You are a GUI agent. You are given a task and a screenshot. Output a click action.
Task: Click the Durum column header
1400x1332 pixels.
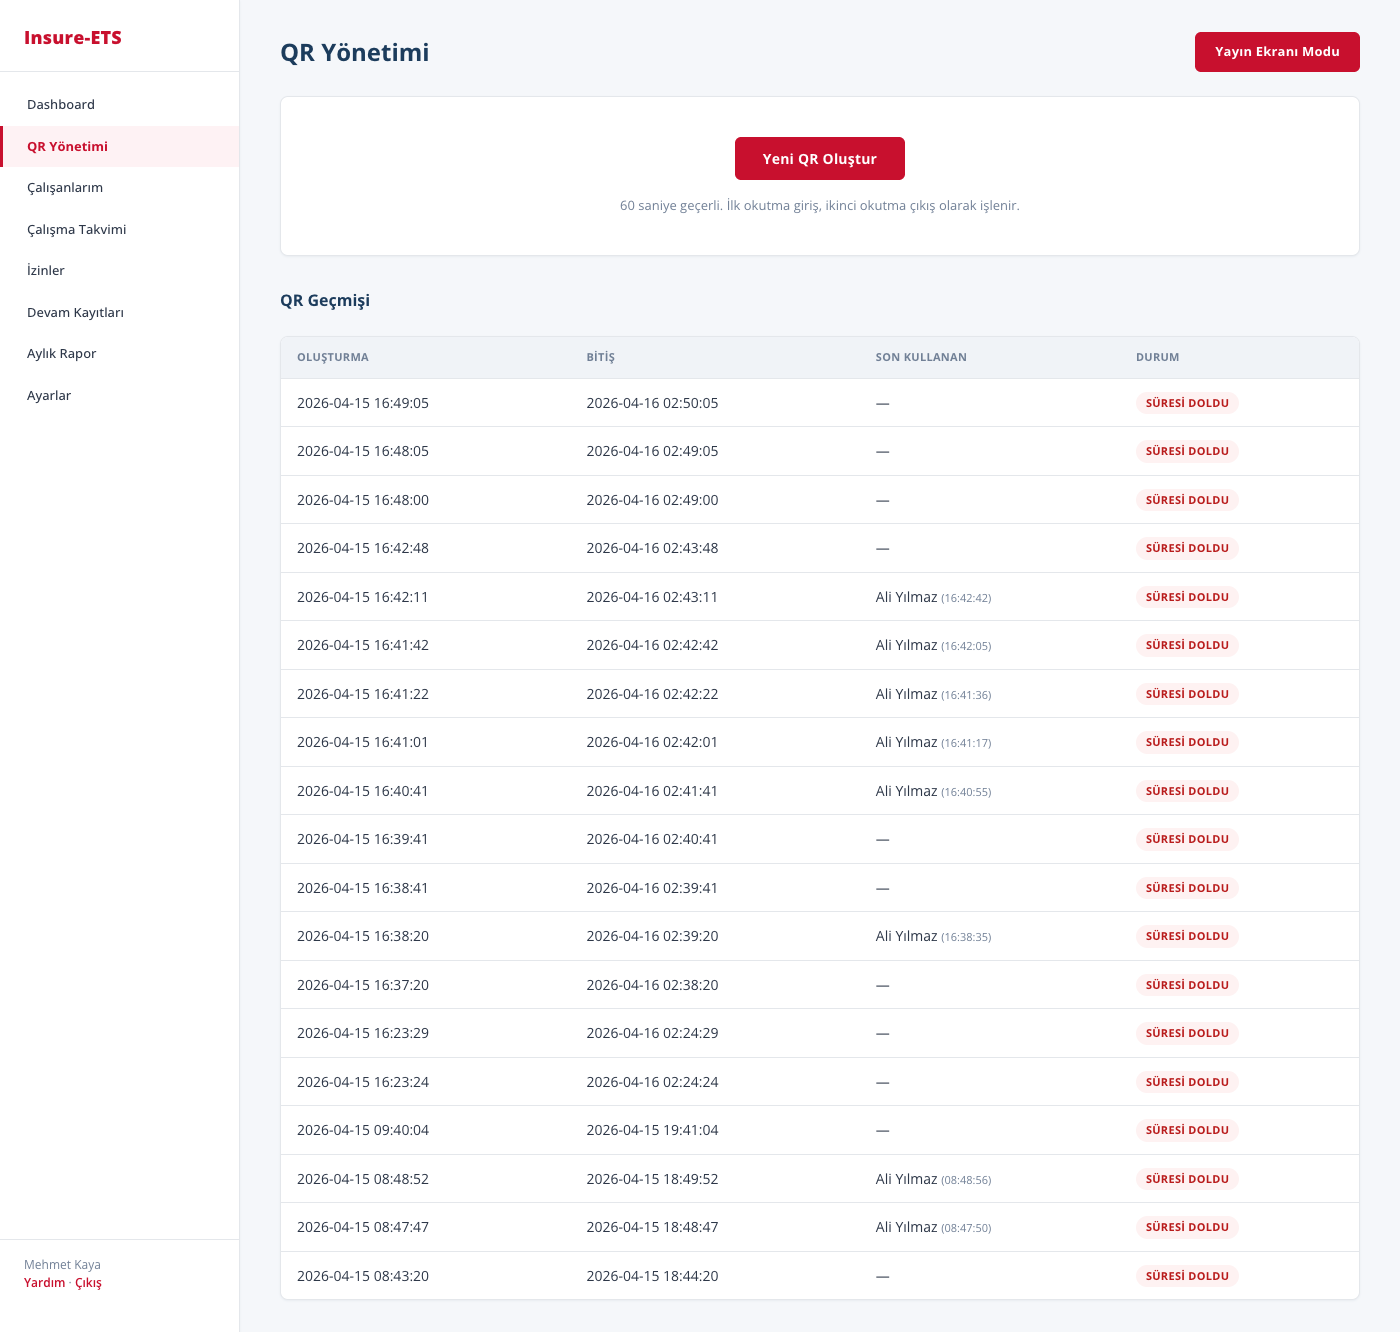pyautogui.click(x=1157, y=357)
